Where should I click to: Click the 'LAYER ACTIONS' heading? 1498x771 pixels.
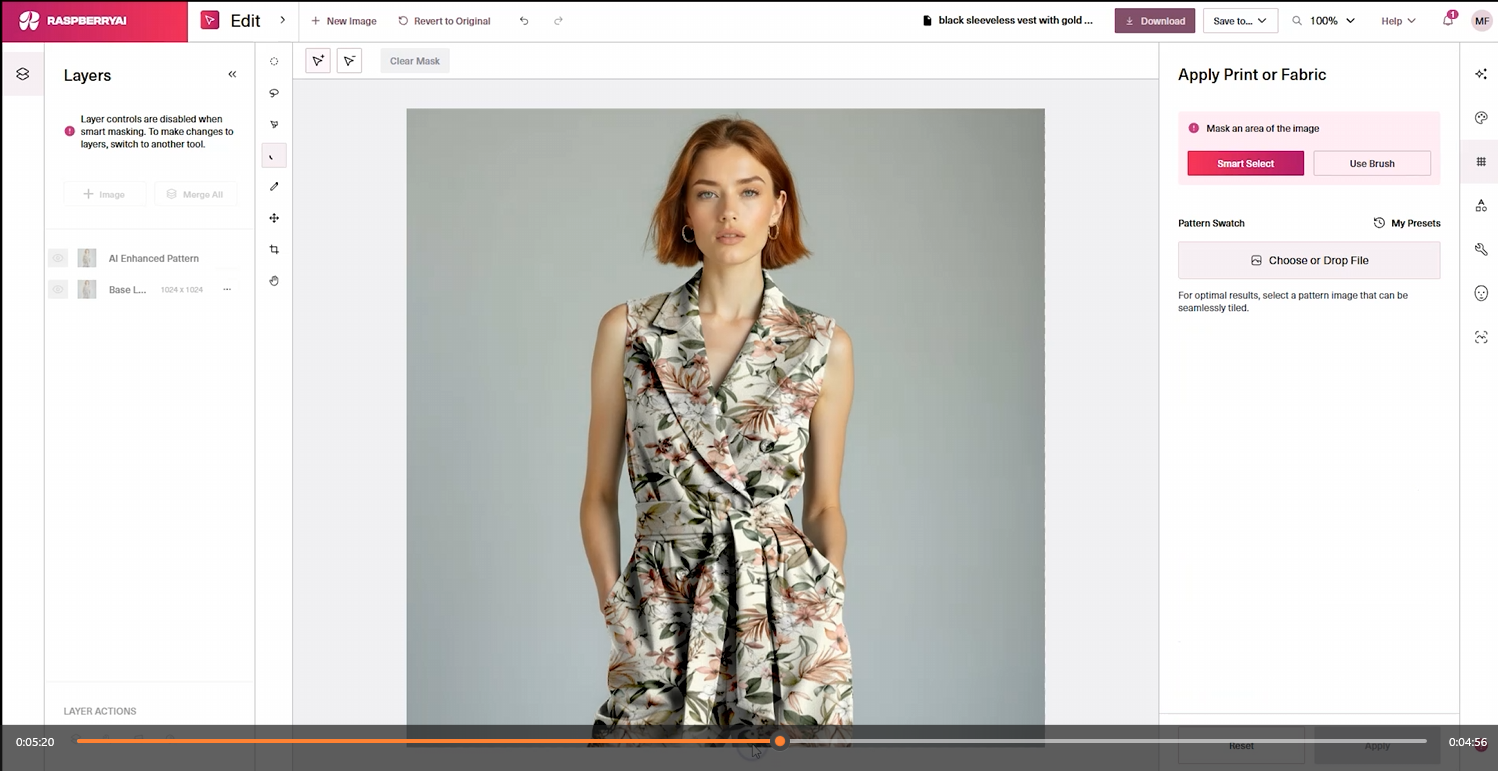tap(100, 711)
